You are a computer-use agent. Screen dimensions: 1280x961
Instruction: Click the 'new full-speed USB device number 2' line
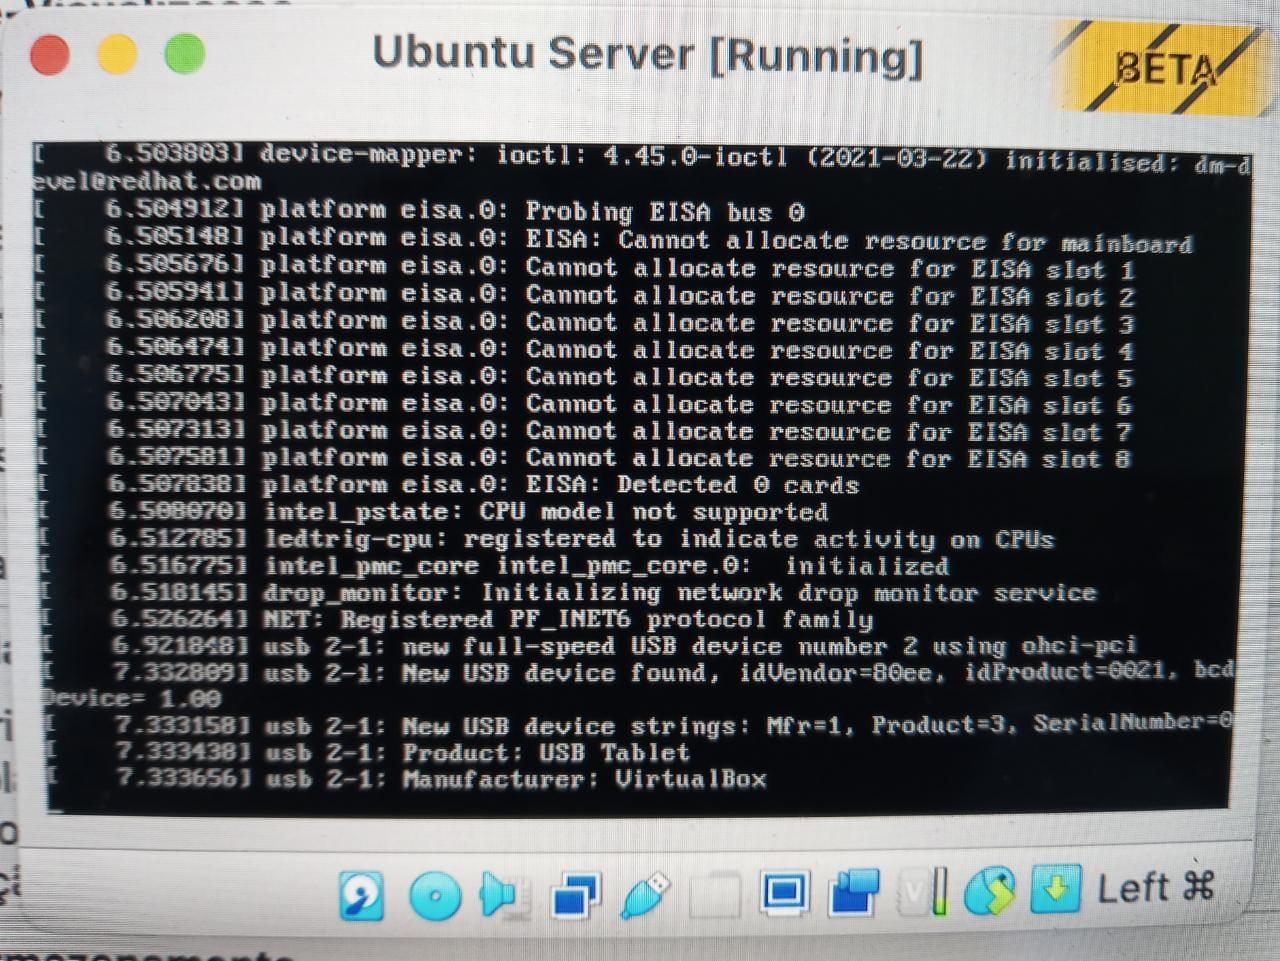point(589,647)
